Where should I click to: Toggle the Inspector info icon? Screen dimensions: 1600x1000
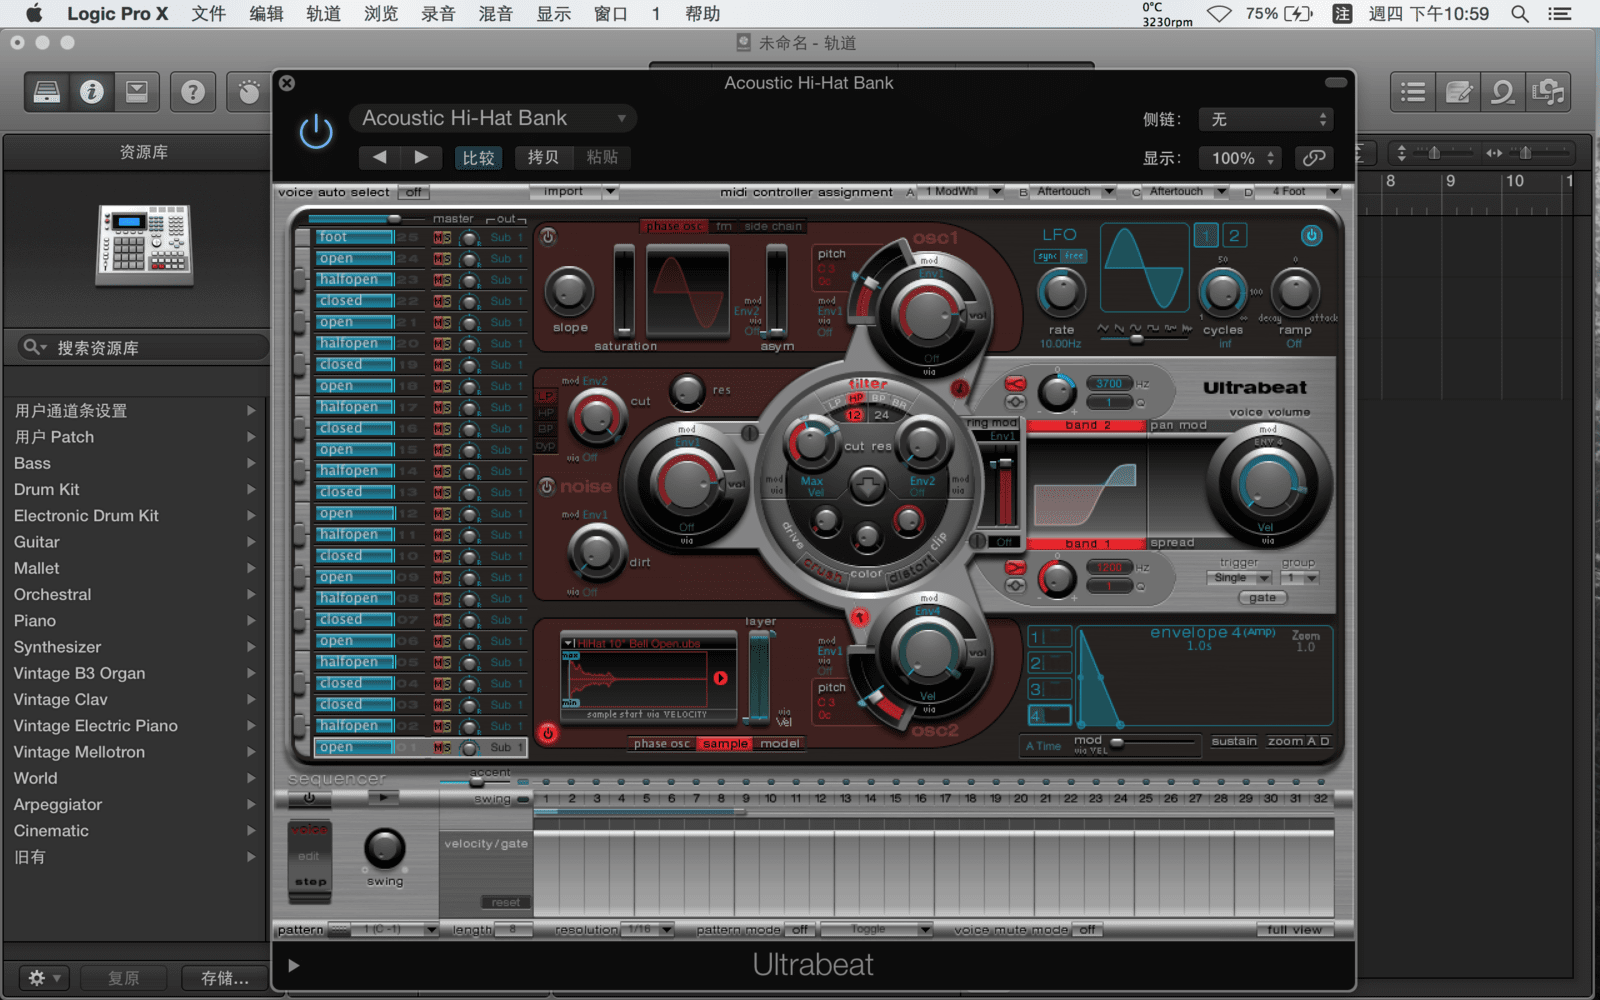(92, 92)
